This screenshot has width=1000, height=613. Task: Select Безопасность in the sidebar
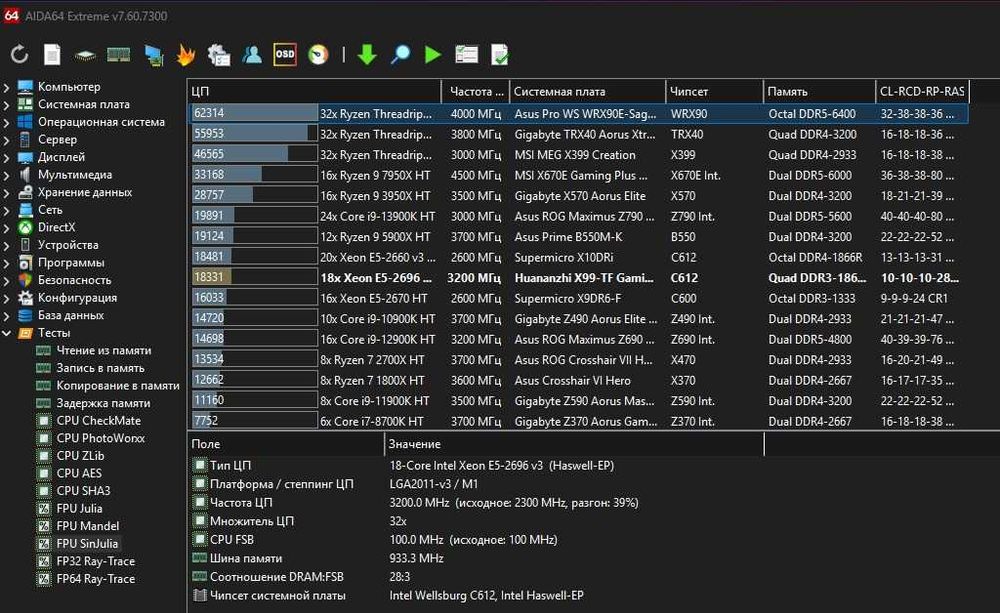click(74, 280)
